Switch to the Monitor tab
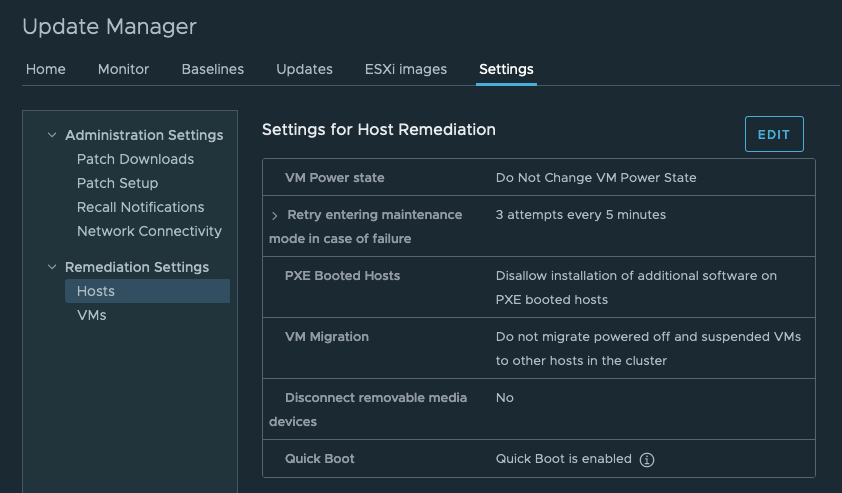The height and width of the screenshot is (493, 842). tap(123, 69)
